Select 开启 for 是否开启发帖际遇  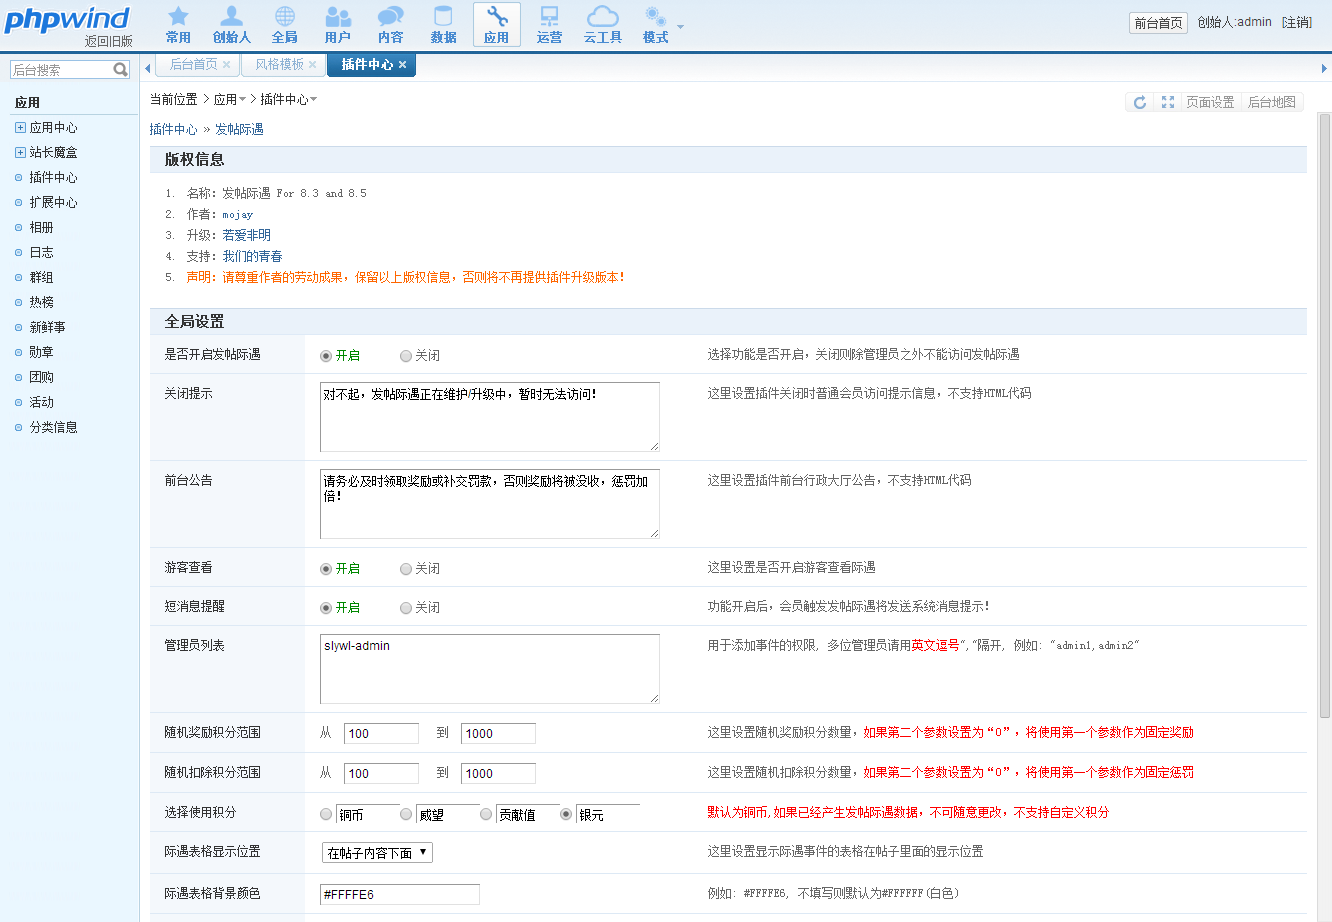tap(326, 356)
